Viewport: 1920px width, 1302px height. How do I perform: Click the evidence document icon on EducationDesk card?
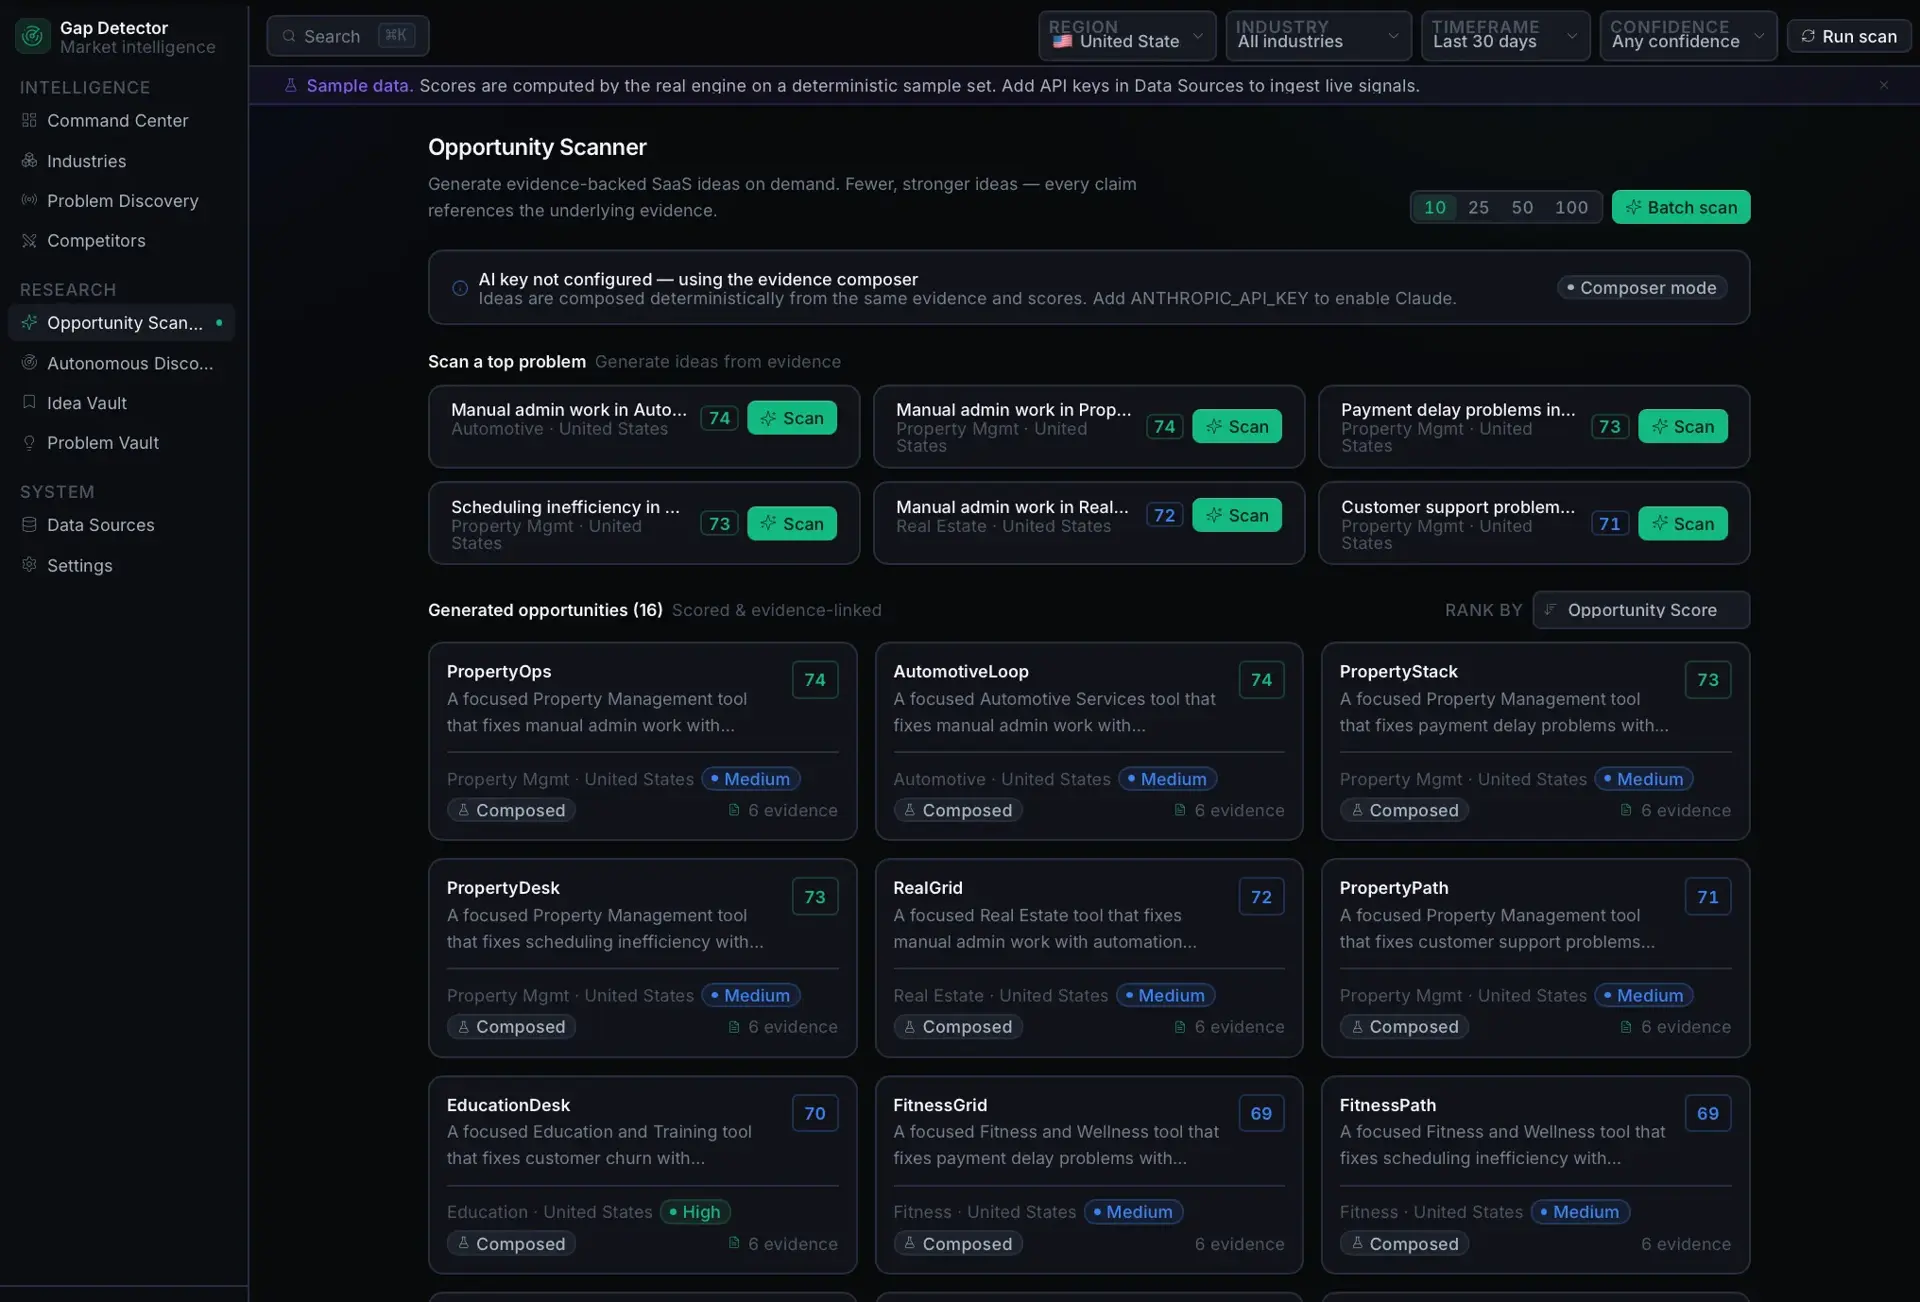[734, 1243]
